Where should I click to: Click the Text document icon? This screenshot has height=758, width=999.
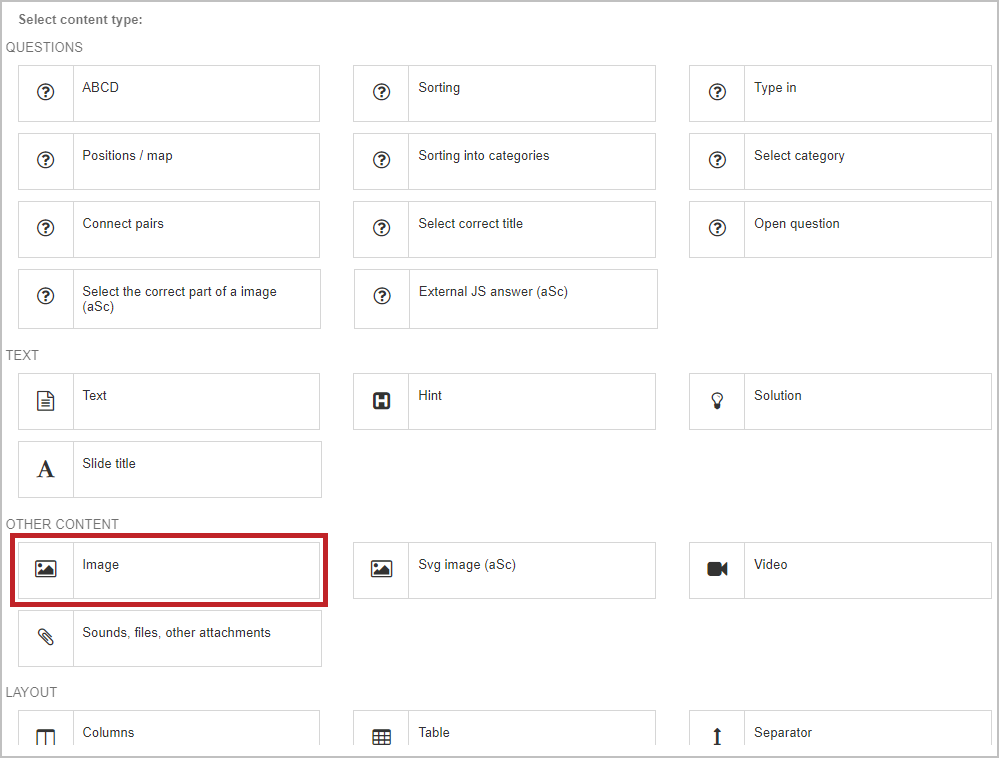coord(45,401)
